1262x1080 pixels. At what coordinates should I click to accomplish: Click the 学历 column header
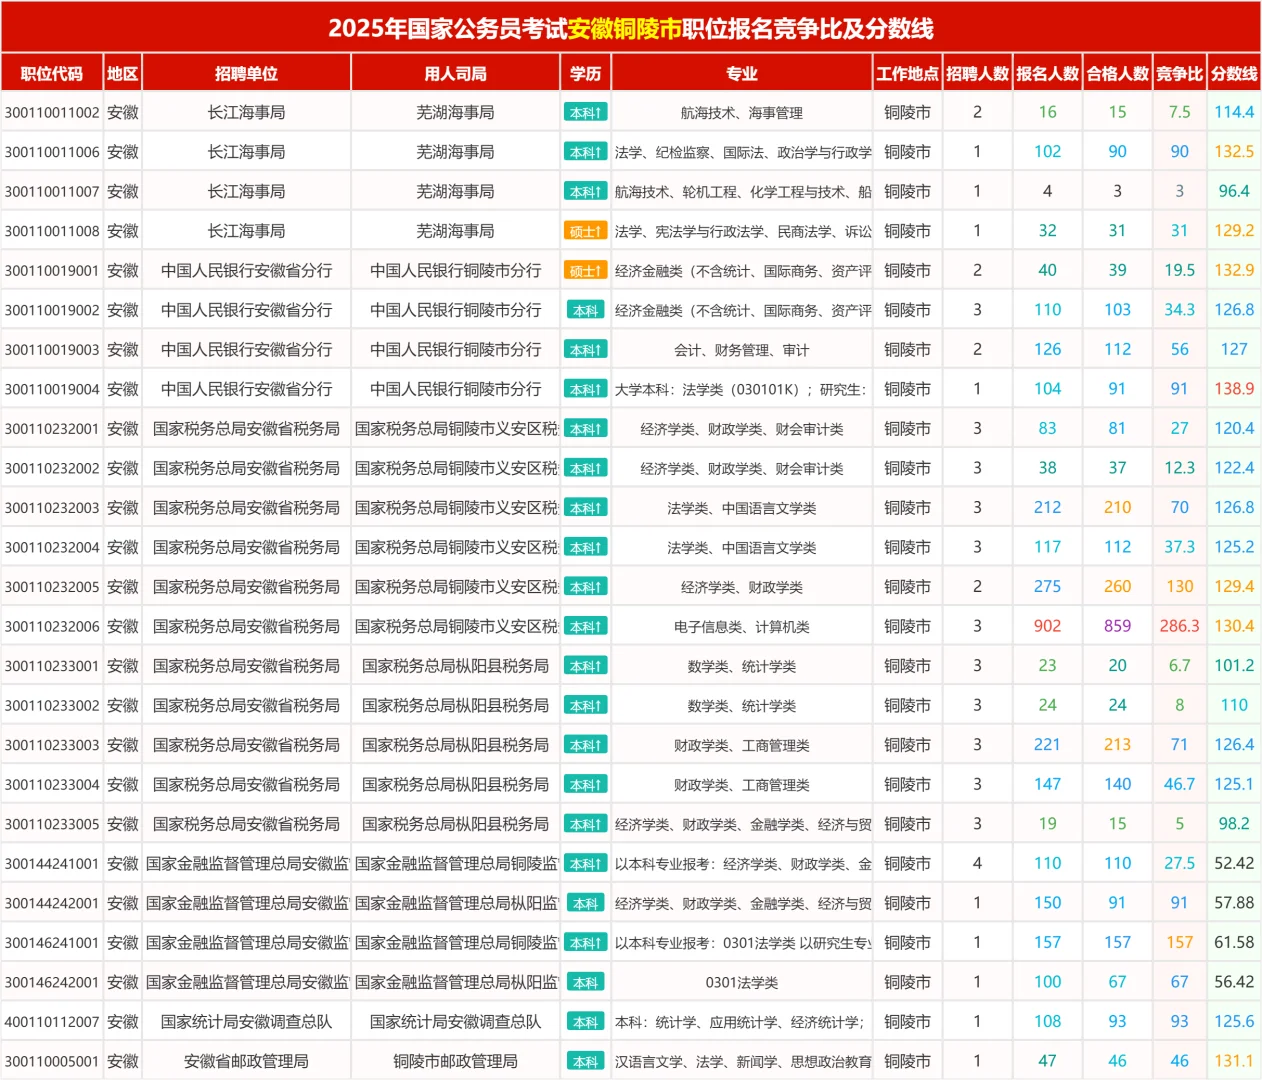click(586, 72)
